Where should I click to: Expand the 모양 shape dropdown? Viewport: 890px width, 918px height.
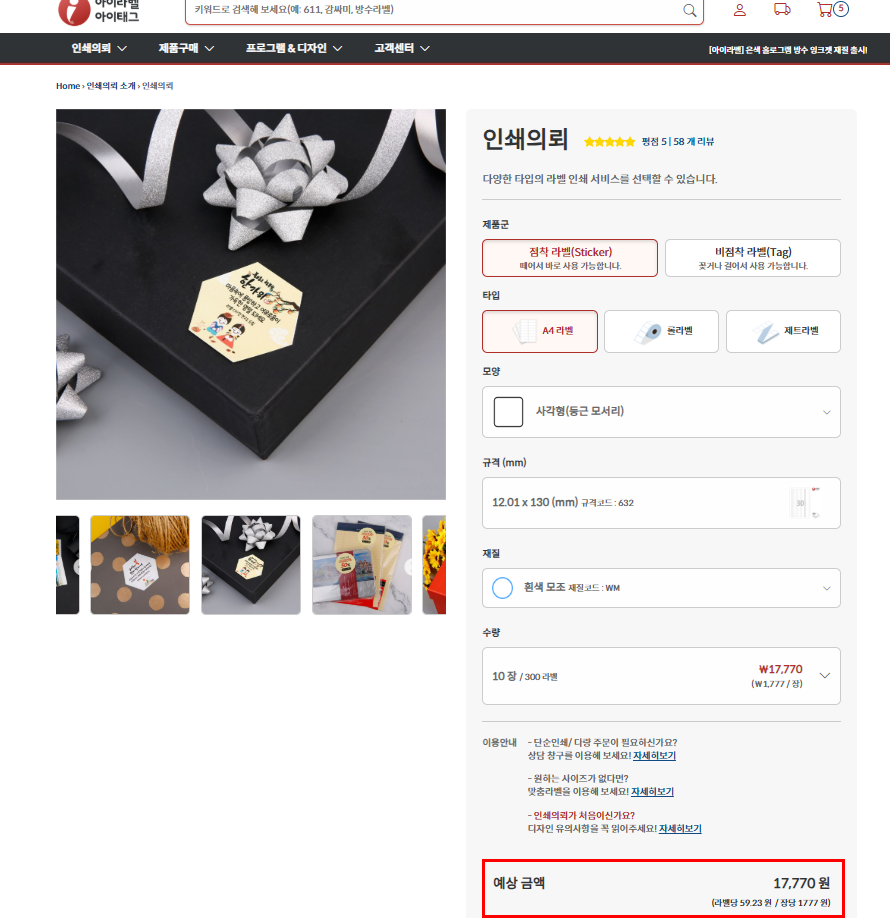pos(661,412)
